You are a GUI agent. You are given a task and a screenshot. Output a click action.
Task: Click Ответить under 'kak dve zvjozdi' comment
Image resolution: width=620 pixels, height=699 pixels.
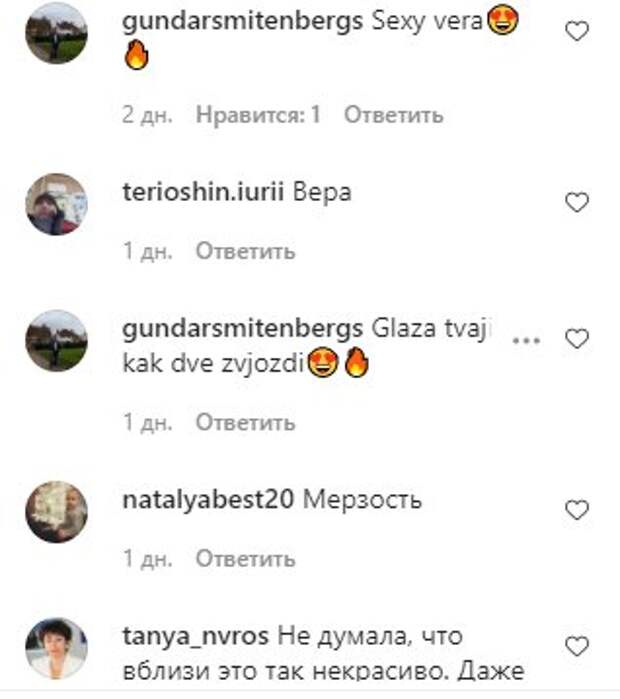pyautogui.click(x=246, y=422)
